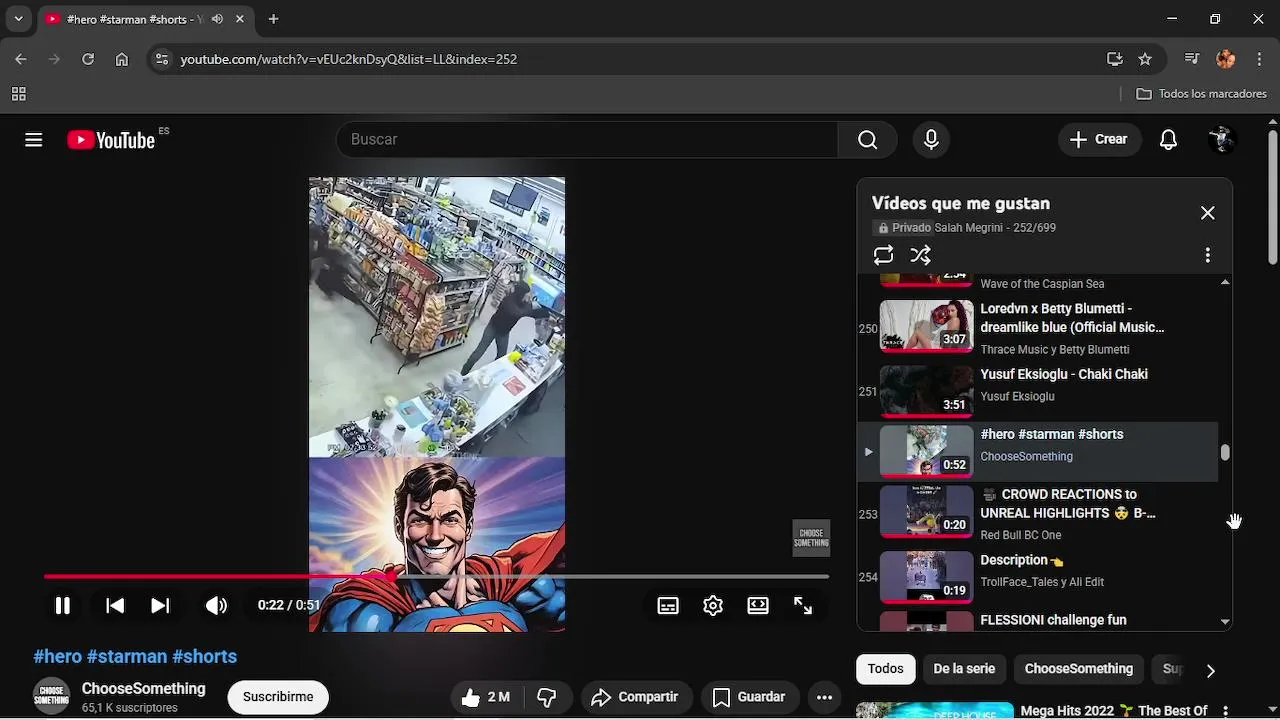Select the Todos filter chip

pyautogui.click(x=885, y=669)
